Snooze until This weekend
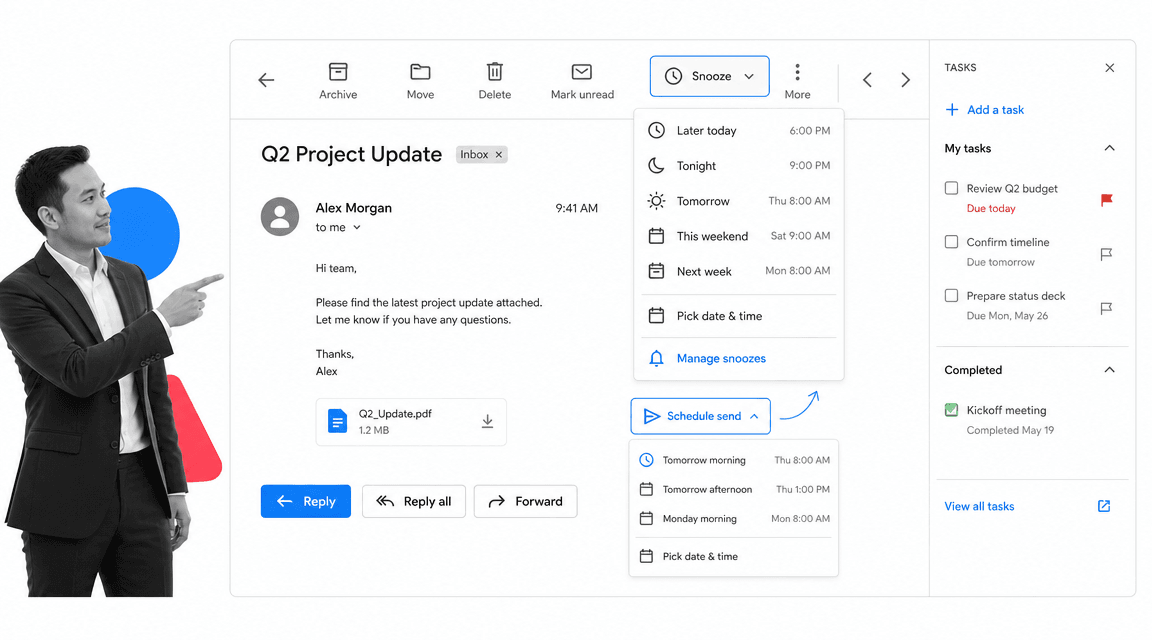1152x640 pixels. click(738, 236)
